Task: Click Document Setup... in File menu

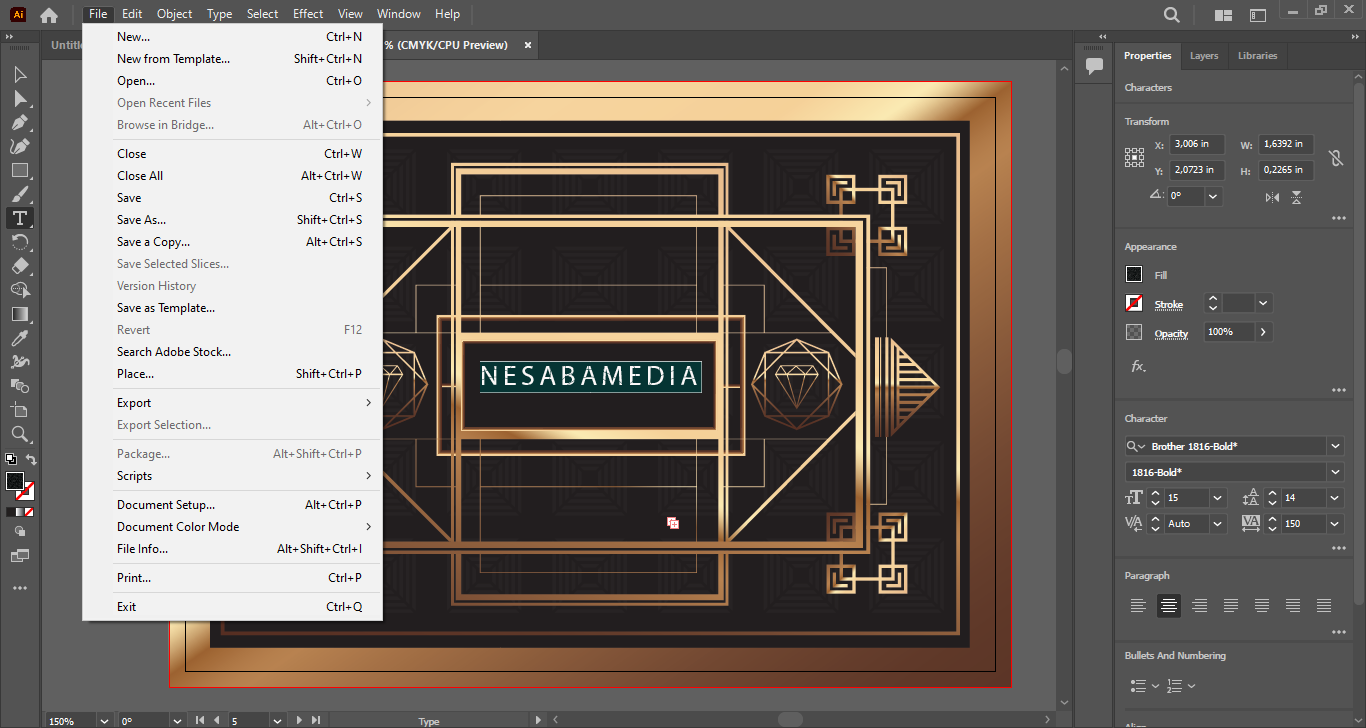Action: (x=166, y=505)
